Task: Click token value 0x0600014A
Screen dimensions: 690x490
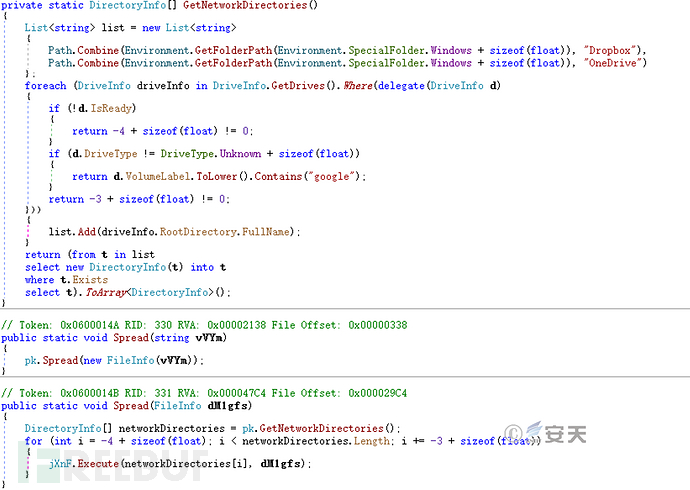Action: [x=90, y=325]
